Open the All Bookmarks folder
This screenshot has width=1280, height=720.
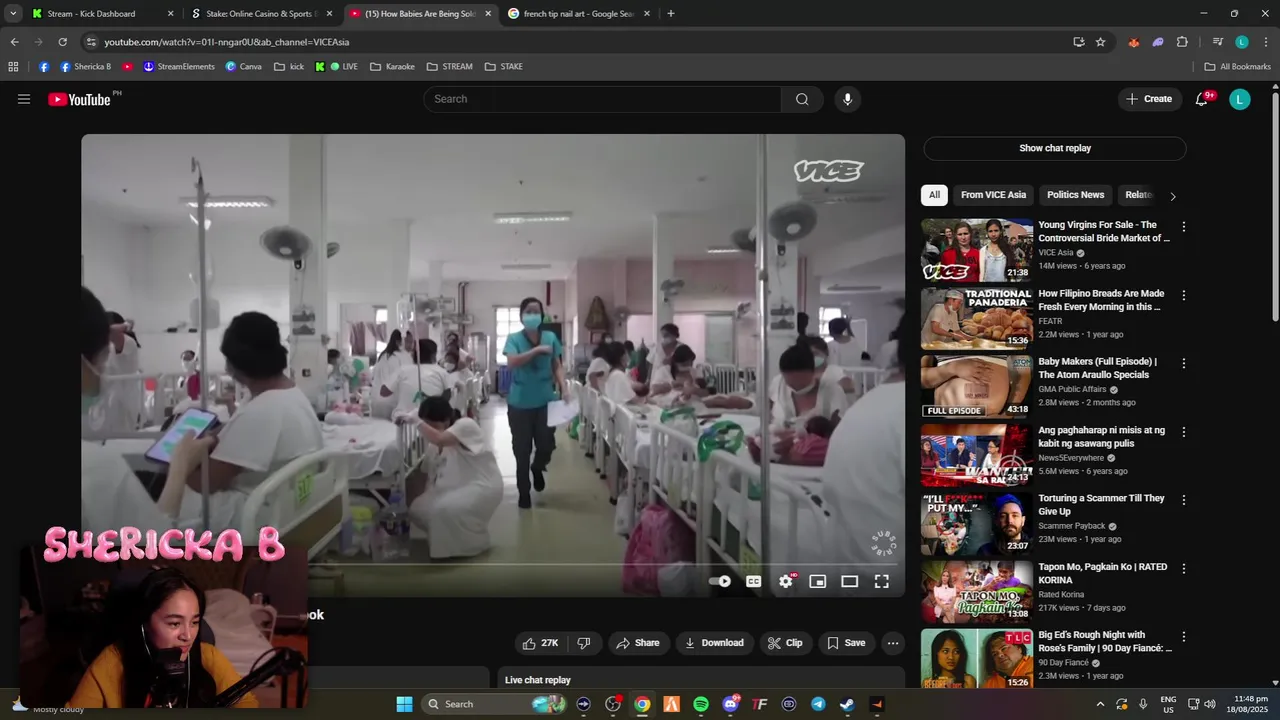1238,67
